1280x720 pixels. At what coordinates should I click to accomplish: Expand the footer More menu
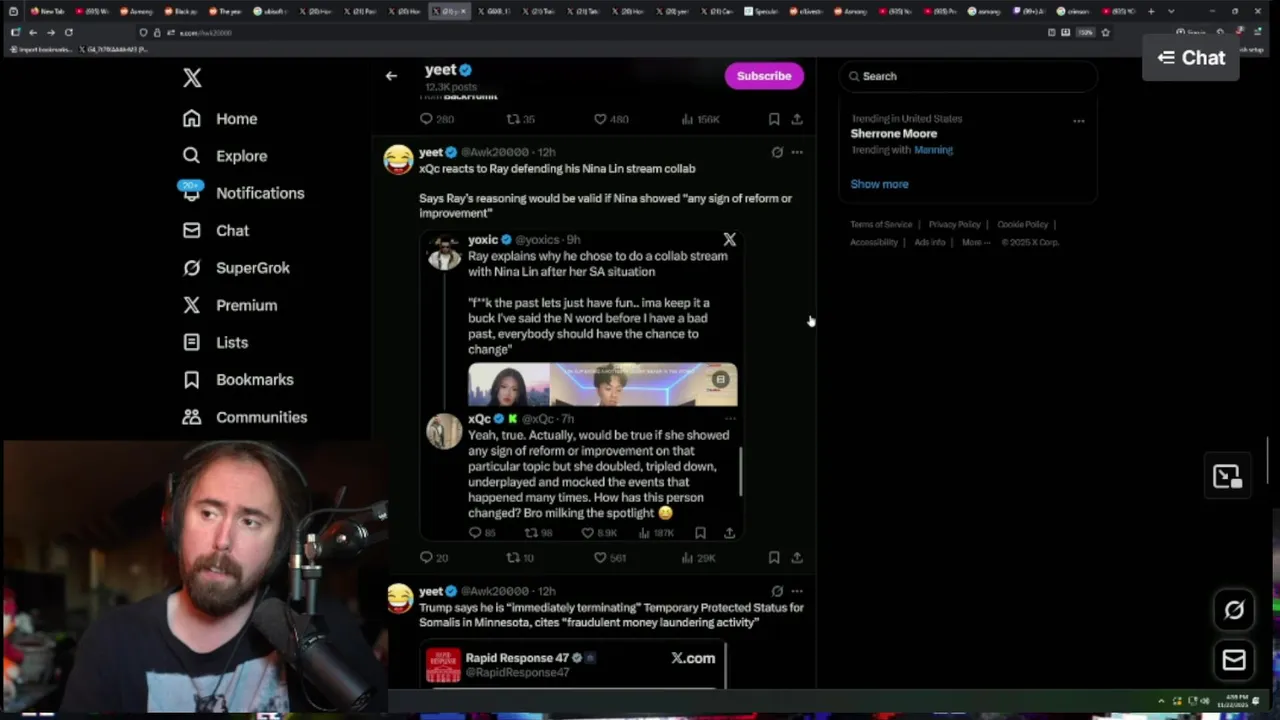976,242
